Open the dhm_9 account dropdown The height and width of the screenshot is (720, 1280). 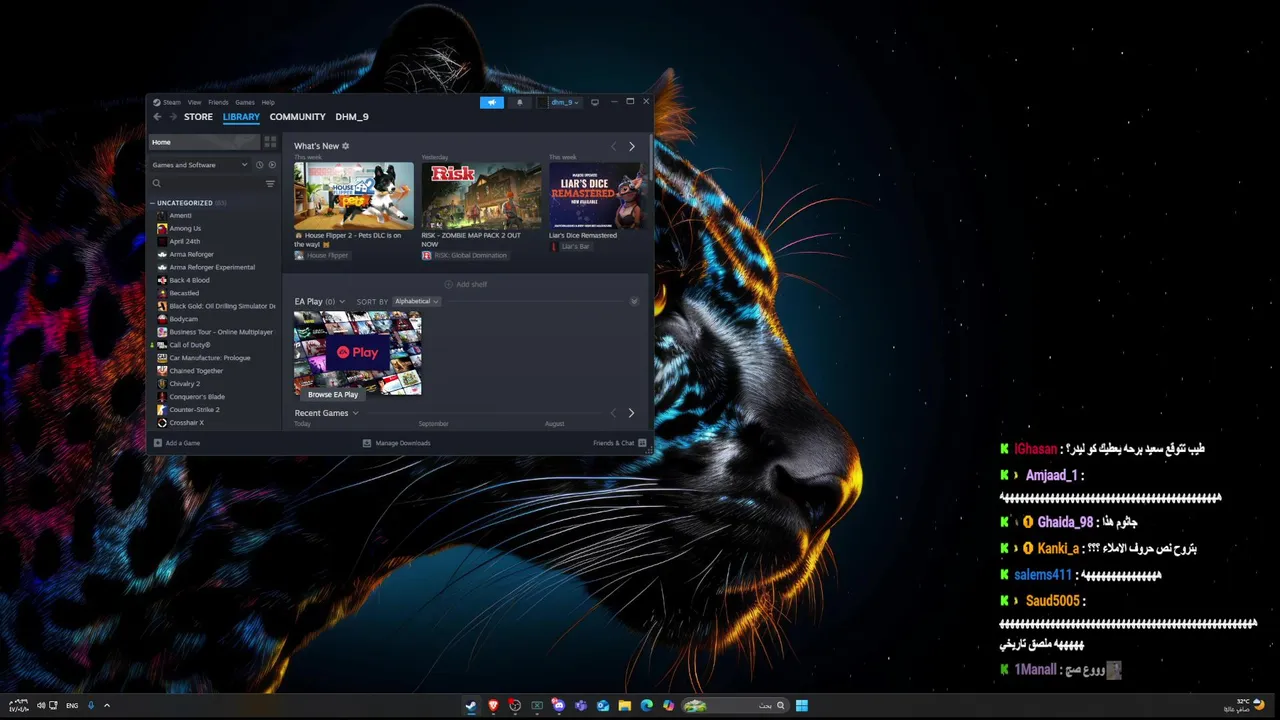pyautogui.click(x=562, y=102)
